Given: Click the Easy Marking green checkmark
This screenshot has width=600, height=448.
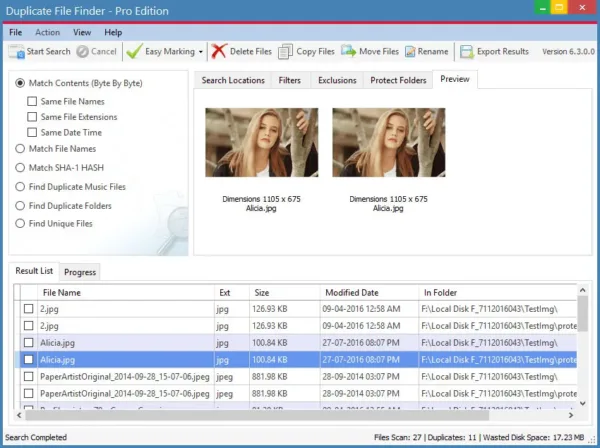Looking at the screenshot, I should [134, 52].
